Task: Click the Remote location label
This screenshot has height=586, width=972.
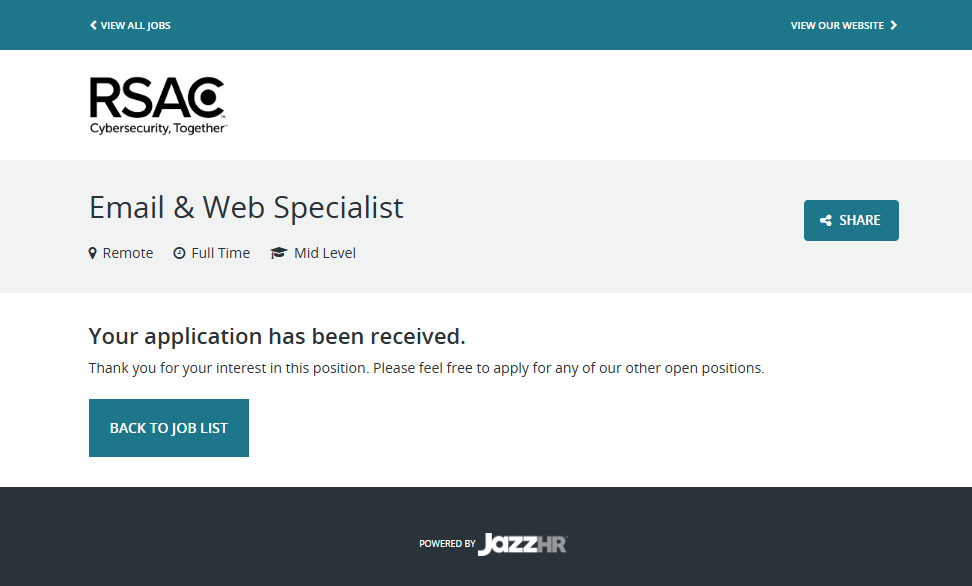Action: pyautogui.click(x=128, y=253)
